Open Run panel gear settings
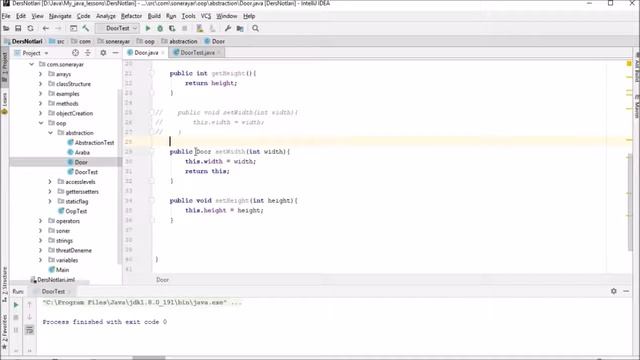This screenshot has height=360, width=640. pyautogui.click(x=613, y=291)
